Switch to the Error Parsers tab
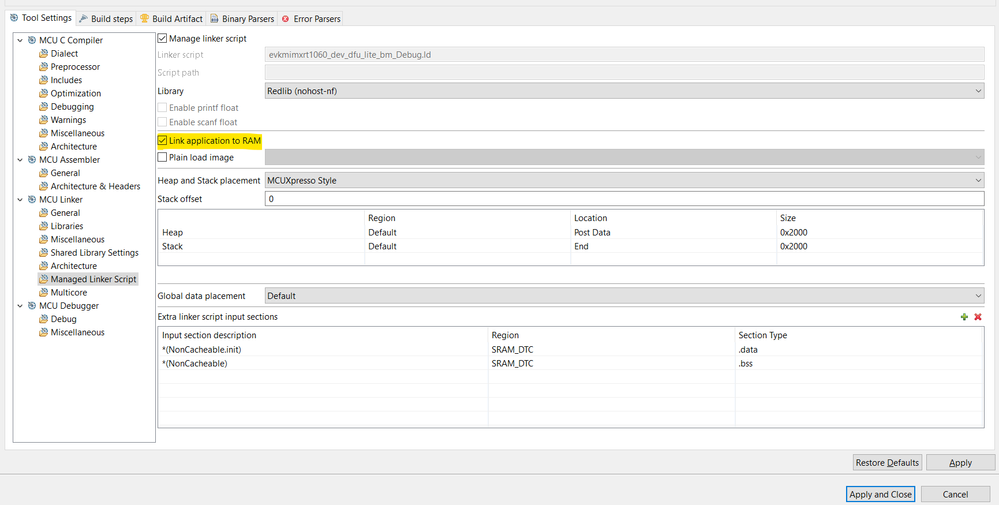The height and width of the screenshot is (505, 999). [x=312, y=18]
